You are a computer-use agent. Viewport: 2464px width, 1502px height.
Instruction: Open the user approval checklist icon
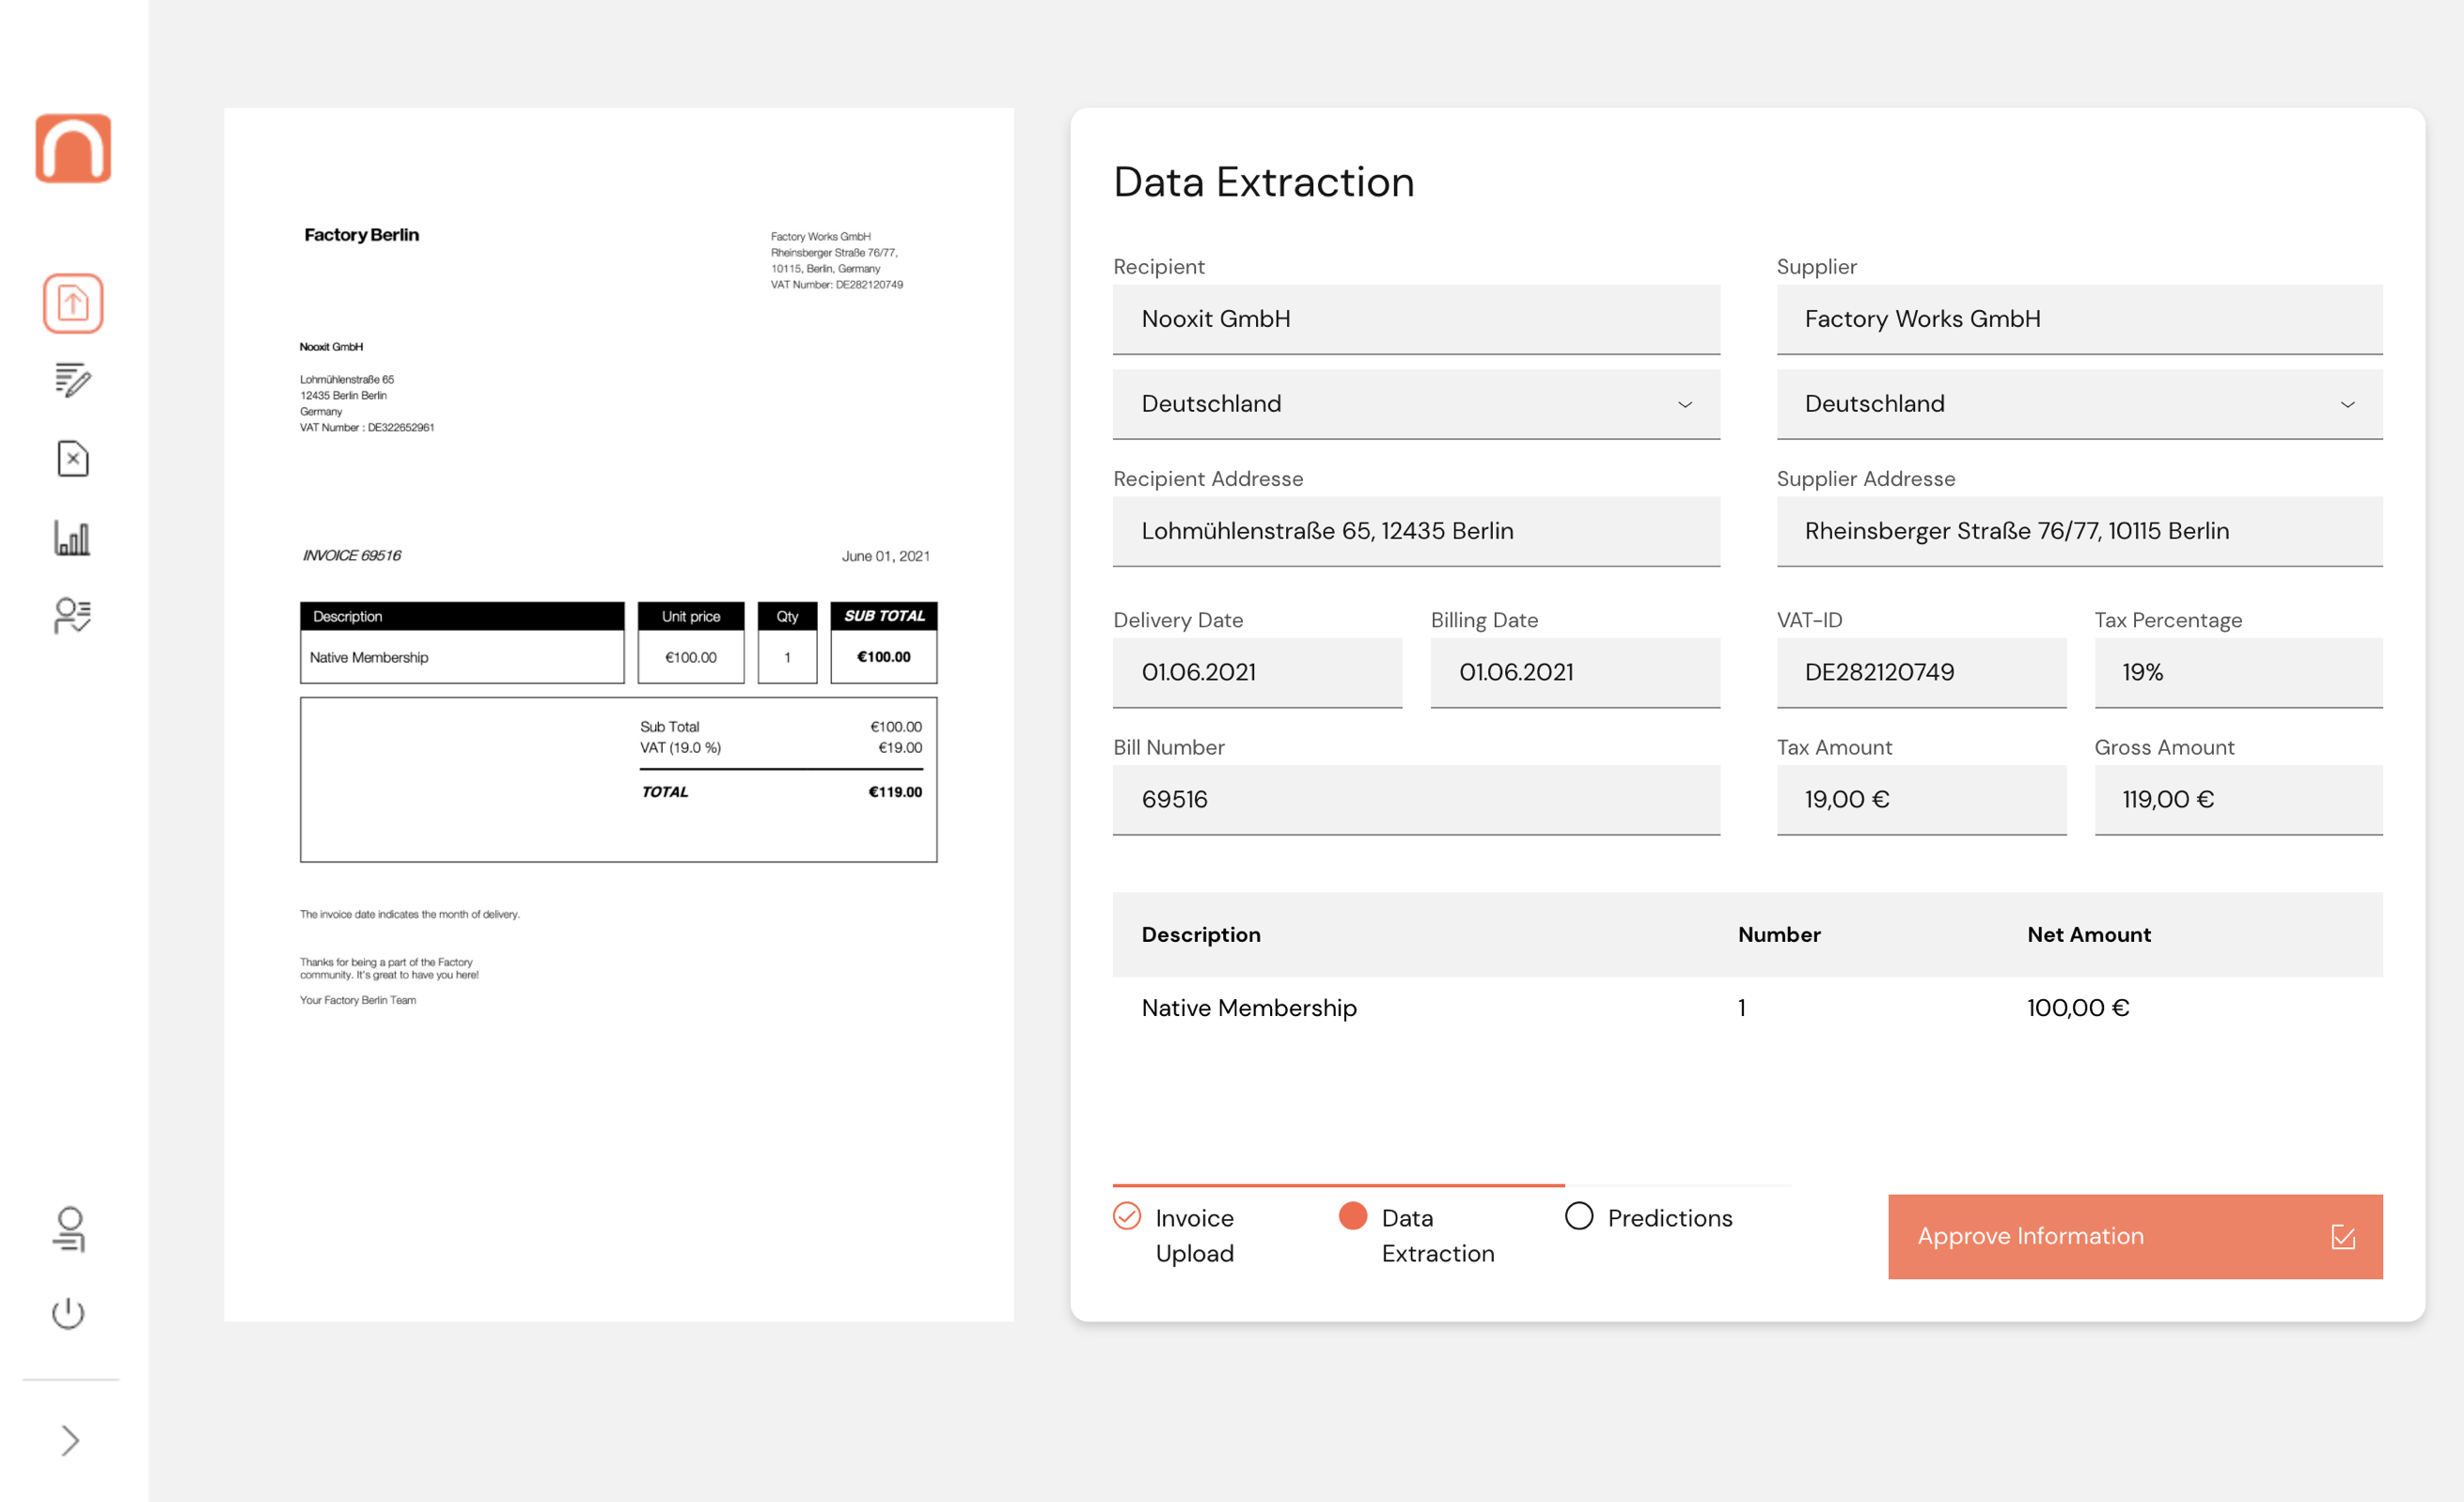click(73, 616)
